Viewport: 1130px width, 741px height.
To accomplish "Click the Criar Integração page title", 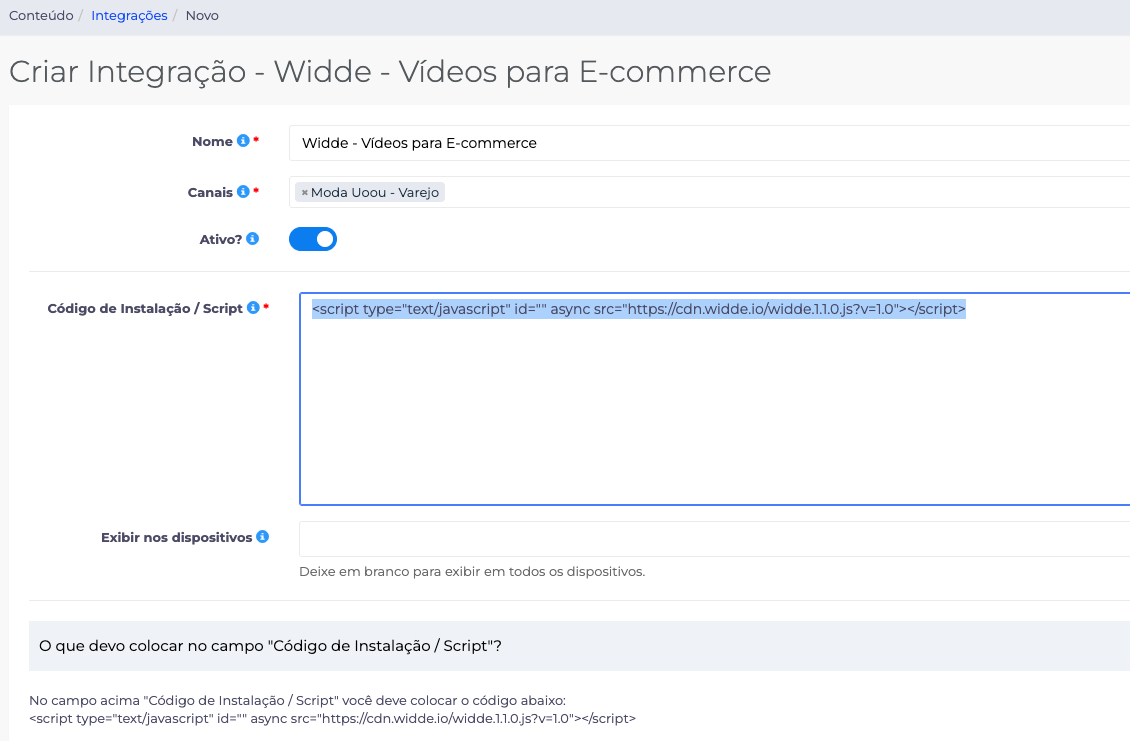I will 390,72.
